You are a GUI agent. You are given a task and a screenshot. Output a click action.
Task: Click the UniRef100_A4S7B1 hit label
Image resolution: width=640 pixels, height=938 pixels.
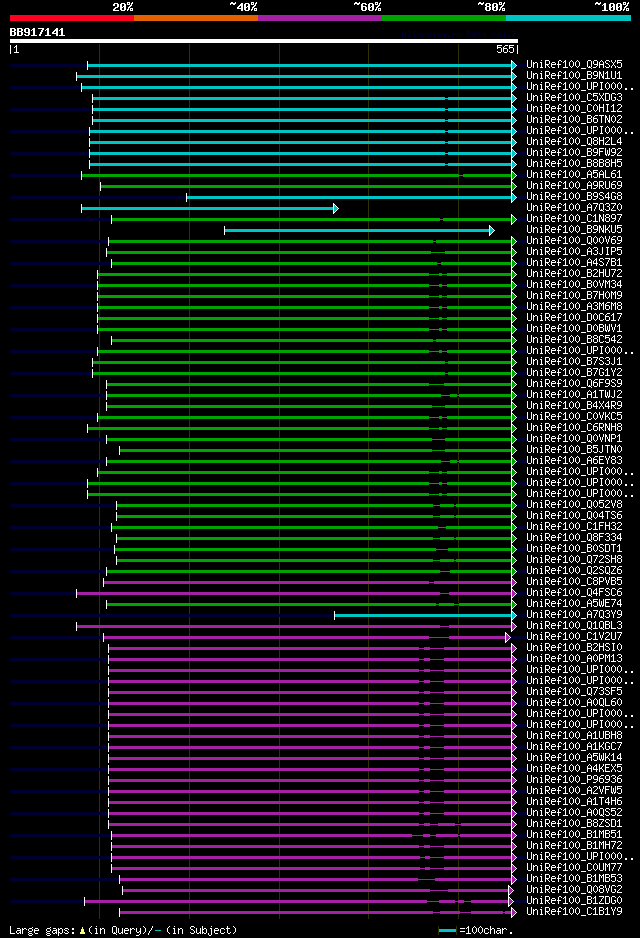[x=574, y=262]
